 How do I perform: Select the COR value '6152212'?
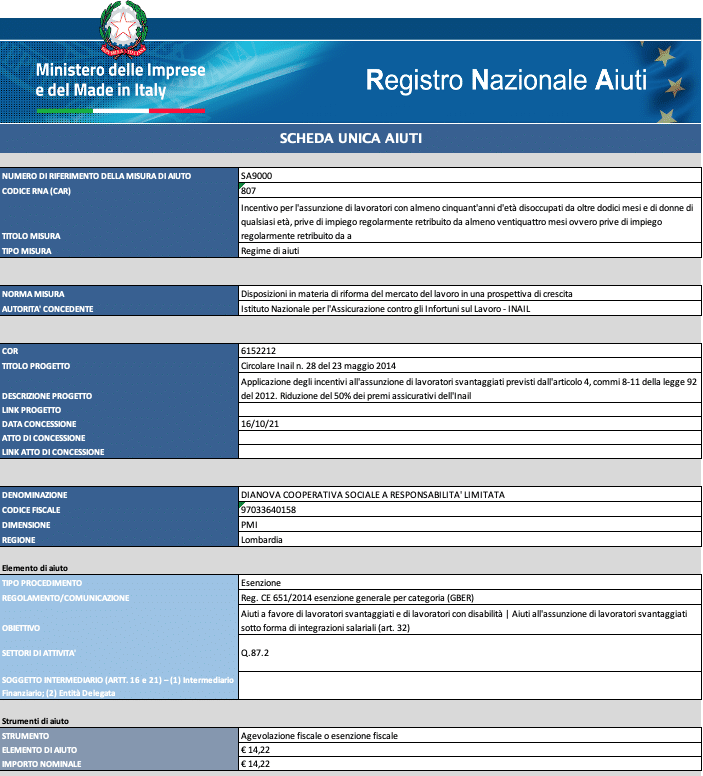tap(470, 350)
